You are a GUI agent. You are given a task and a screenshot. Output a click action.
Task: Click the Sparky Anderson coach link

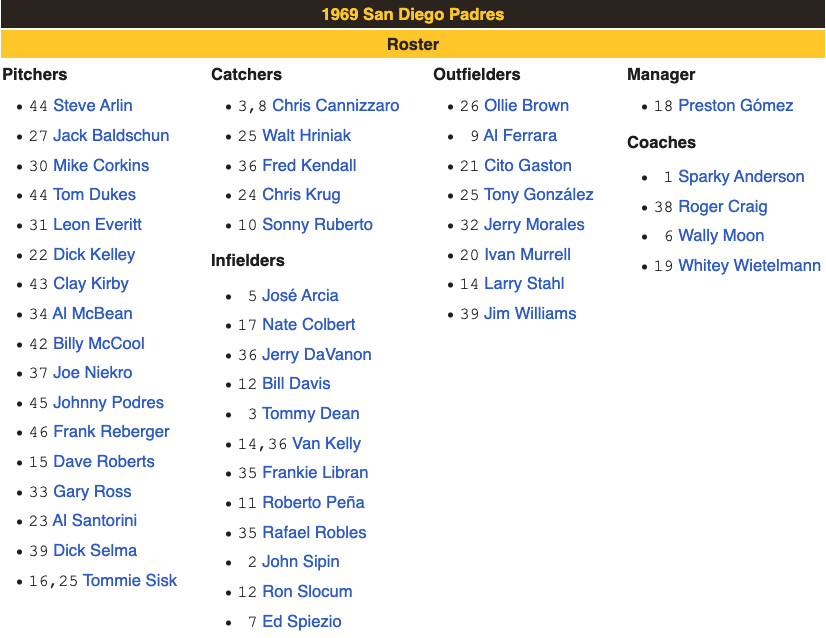pyautogui.click(x=741, y=176)
